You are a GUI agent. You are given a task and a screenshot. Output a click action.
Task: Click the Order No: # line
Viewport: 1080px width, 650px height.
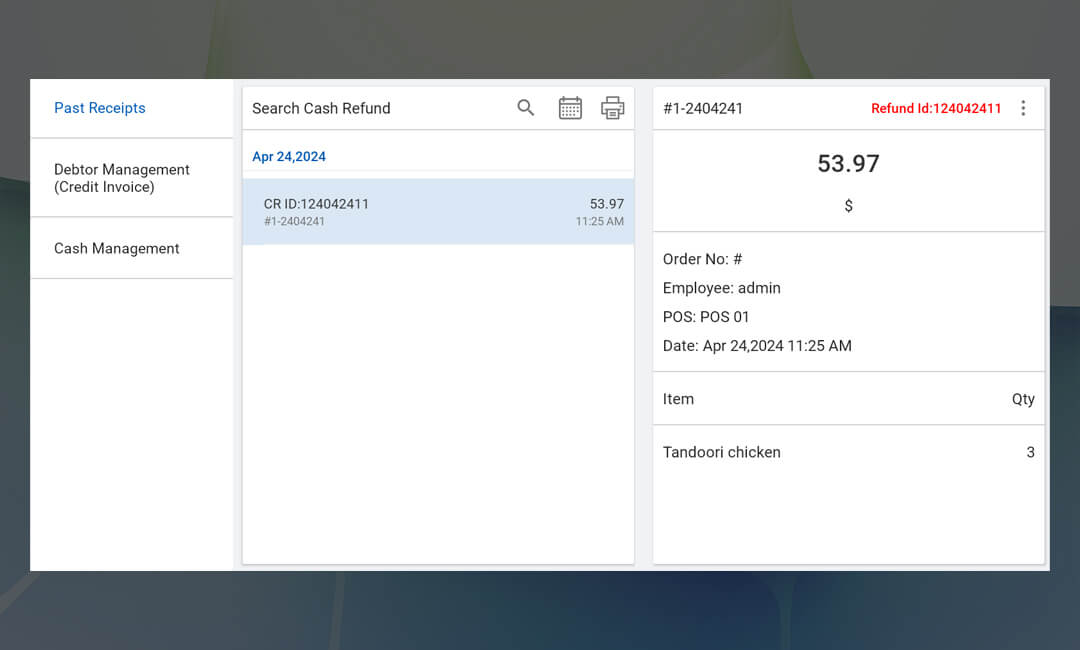[702, 259]
